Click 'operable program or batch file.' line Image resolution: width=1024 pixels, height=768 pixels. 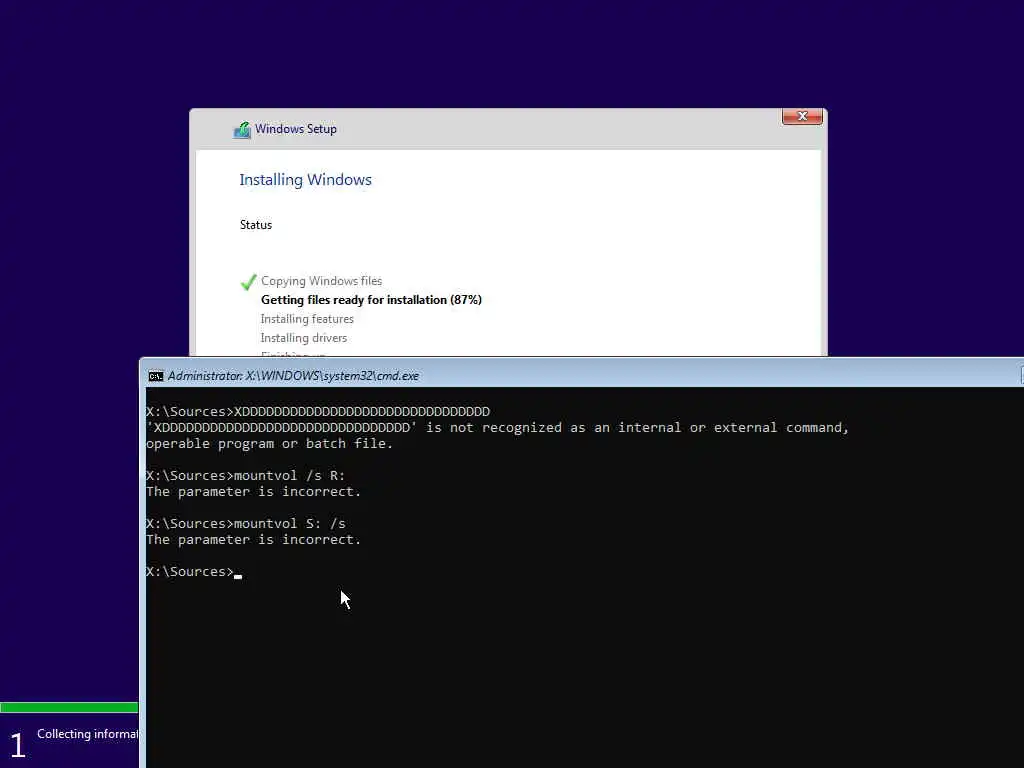tap(270, 444)
